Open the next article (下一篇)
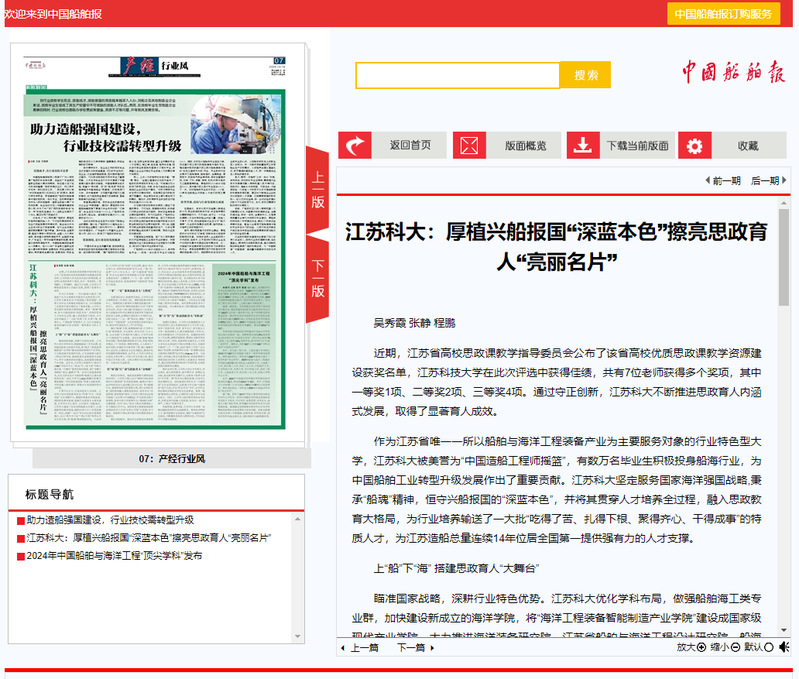Screen dimensions: 799x679 click(412, 647)
